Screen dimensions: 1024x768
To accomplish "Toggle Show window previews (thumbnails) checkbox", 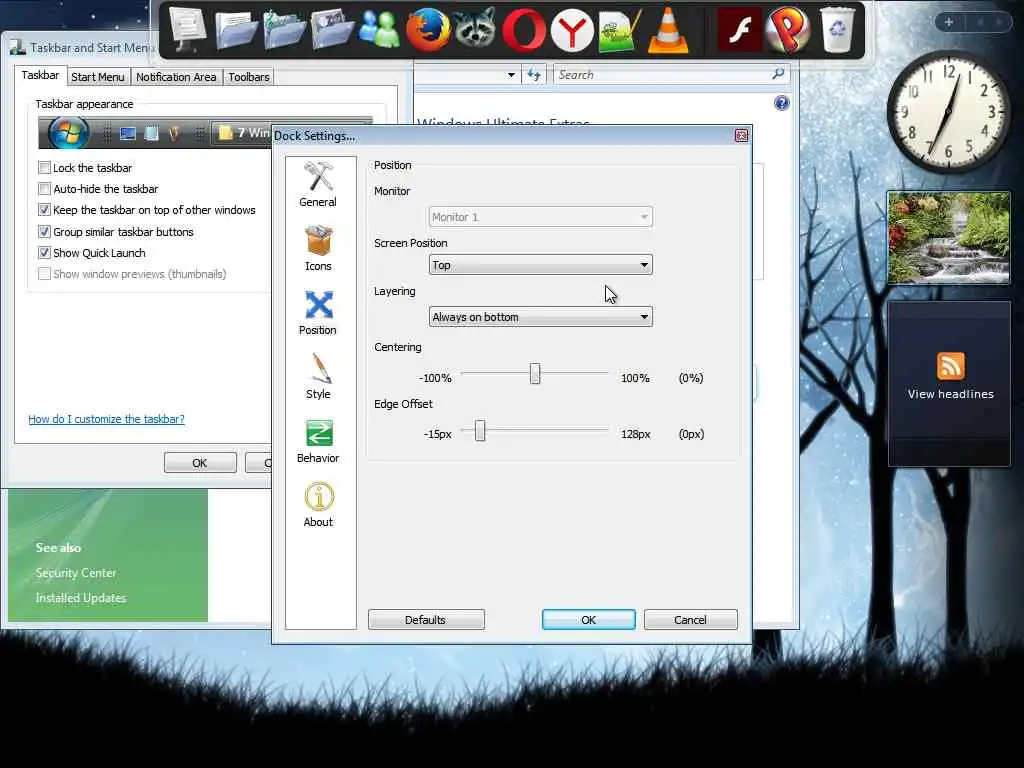I will coord(44,274).
